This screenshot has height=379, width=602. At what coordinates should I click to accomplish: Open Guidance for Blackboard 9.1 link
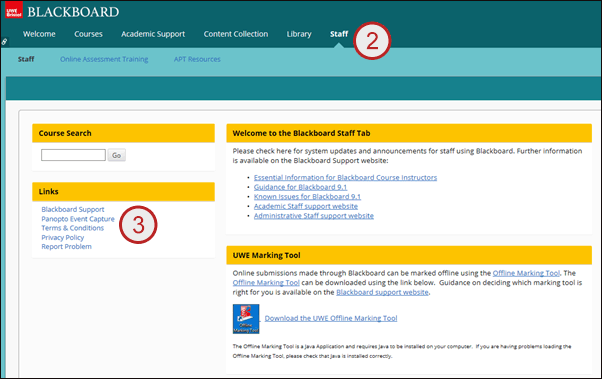click(x=300, y=187)
